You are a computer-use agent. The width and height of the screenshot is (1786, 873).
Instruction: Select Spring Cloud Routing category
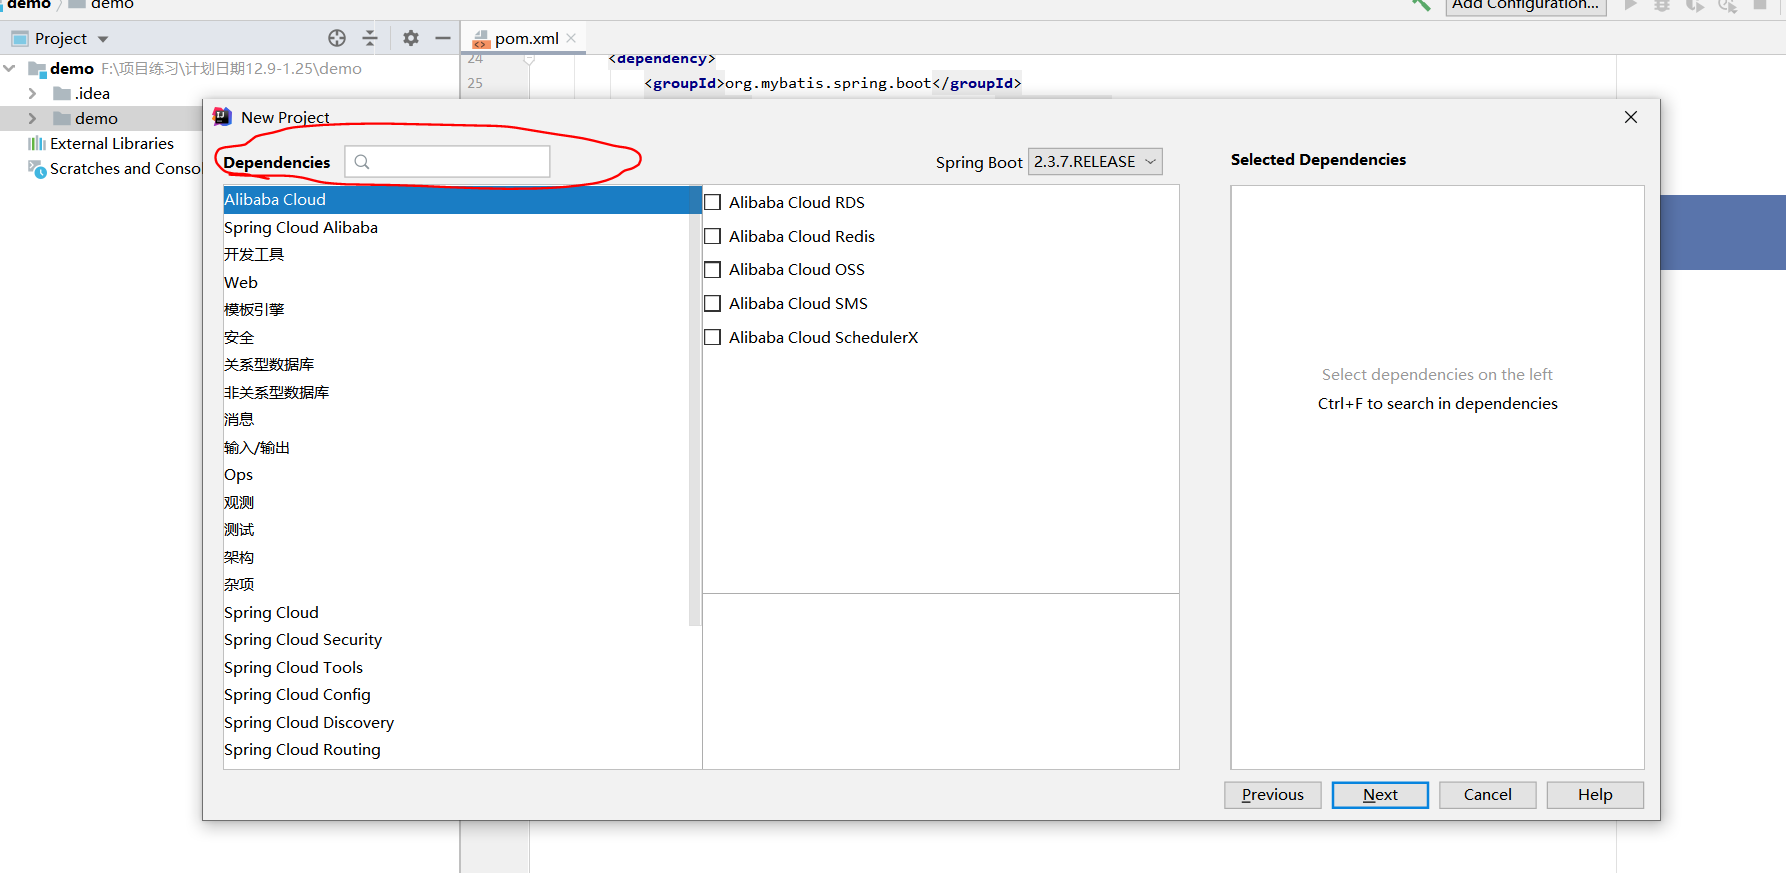pyautogui.click(x=462, y=750)
